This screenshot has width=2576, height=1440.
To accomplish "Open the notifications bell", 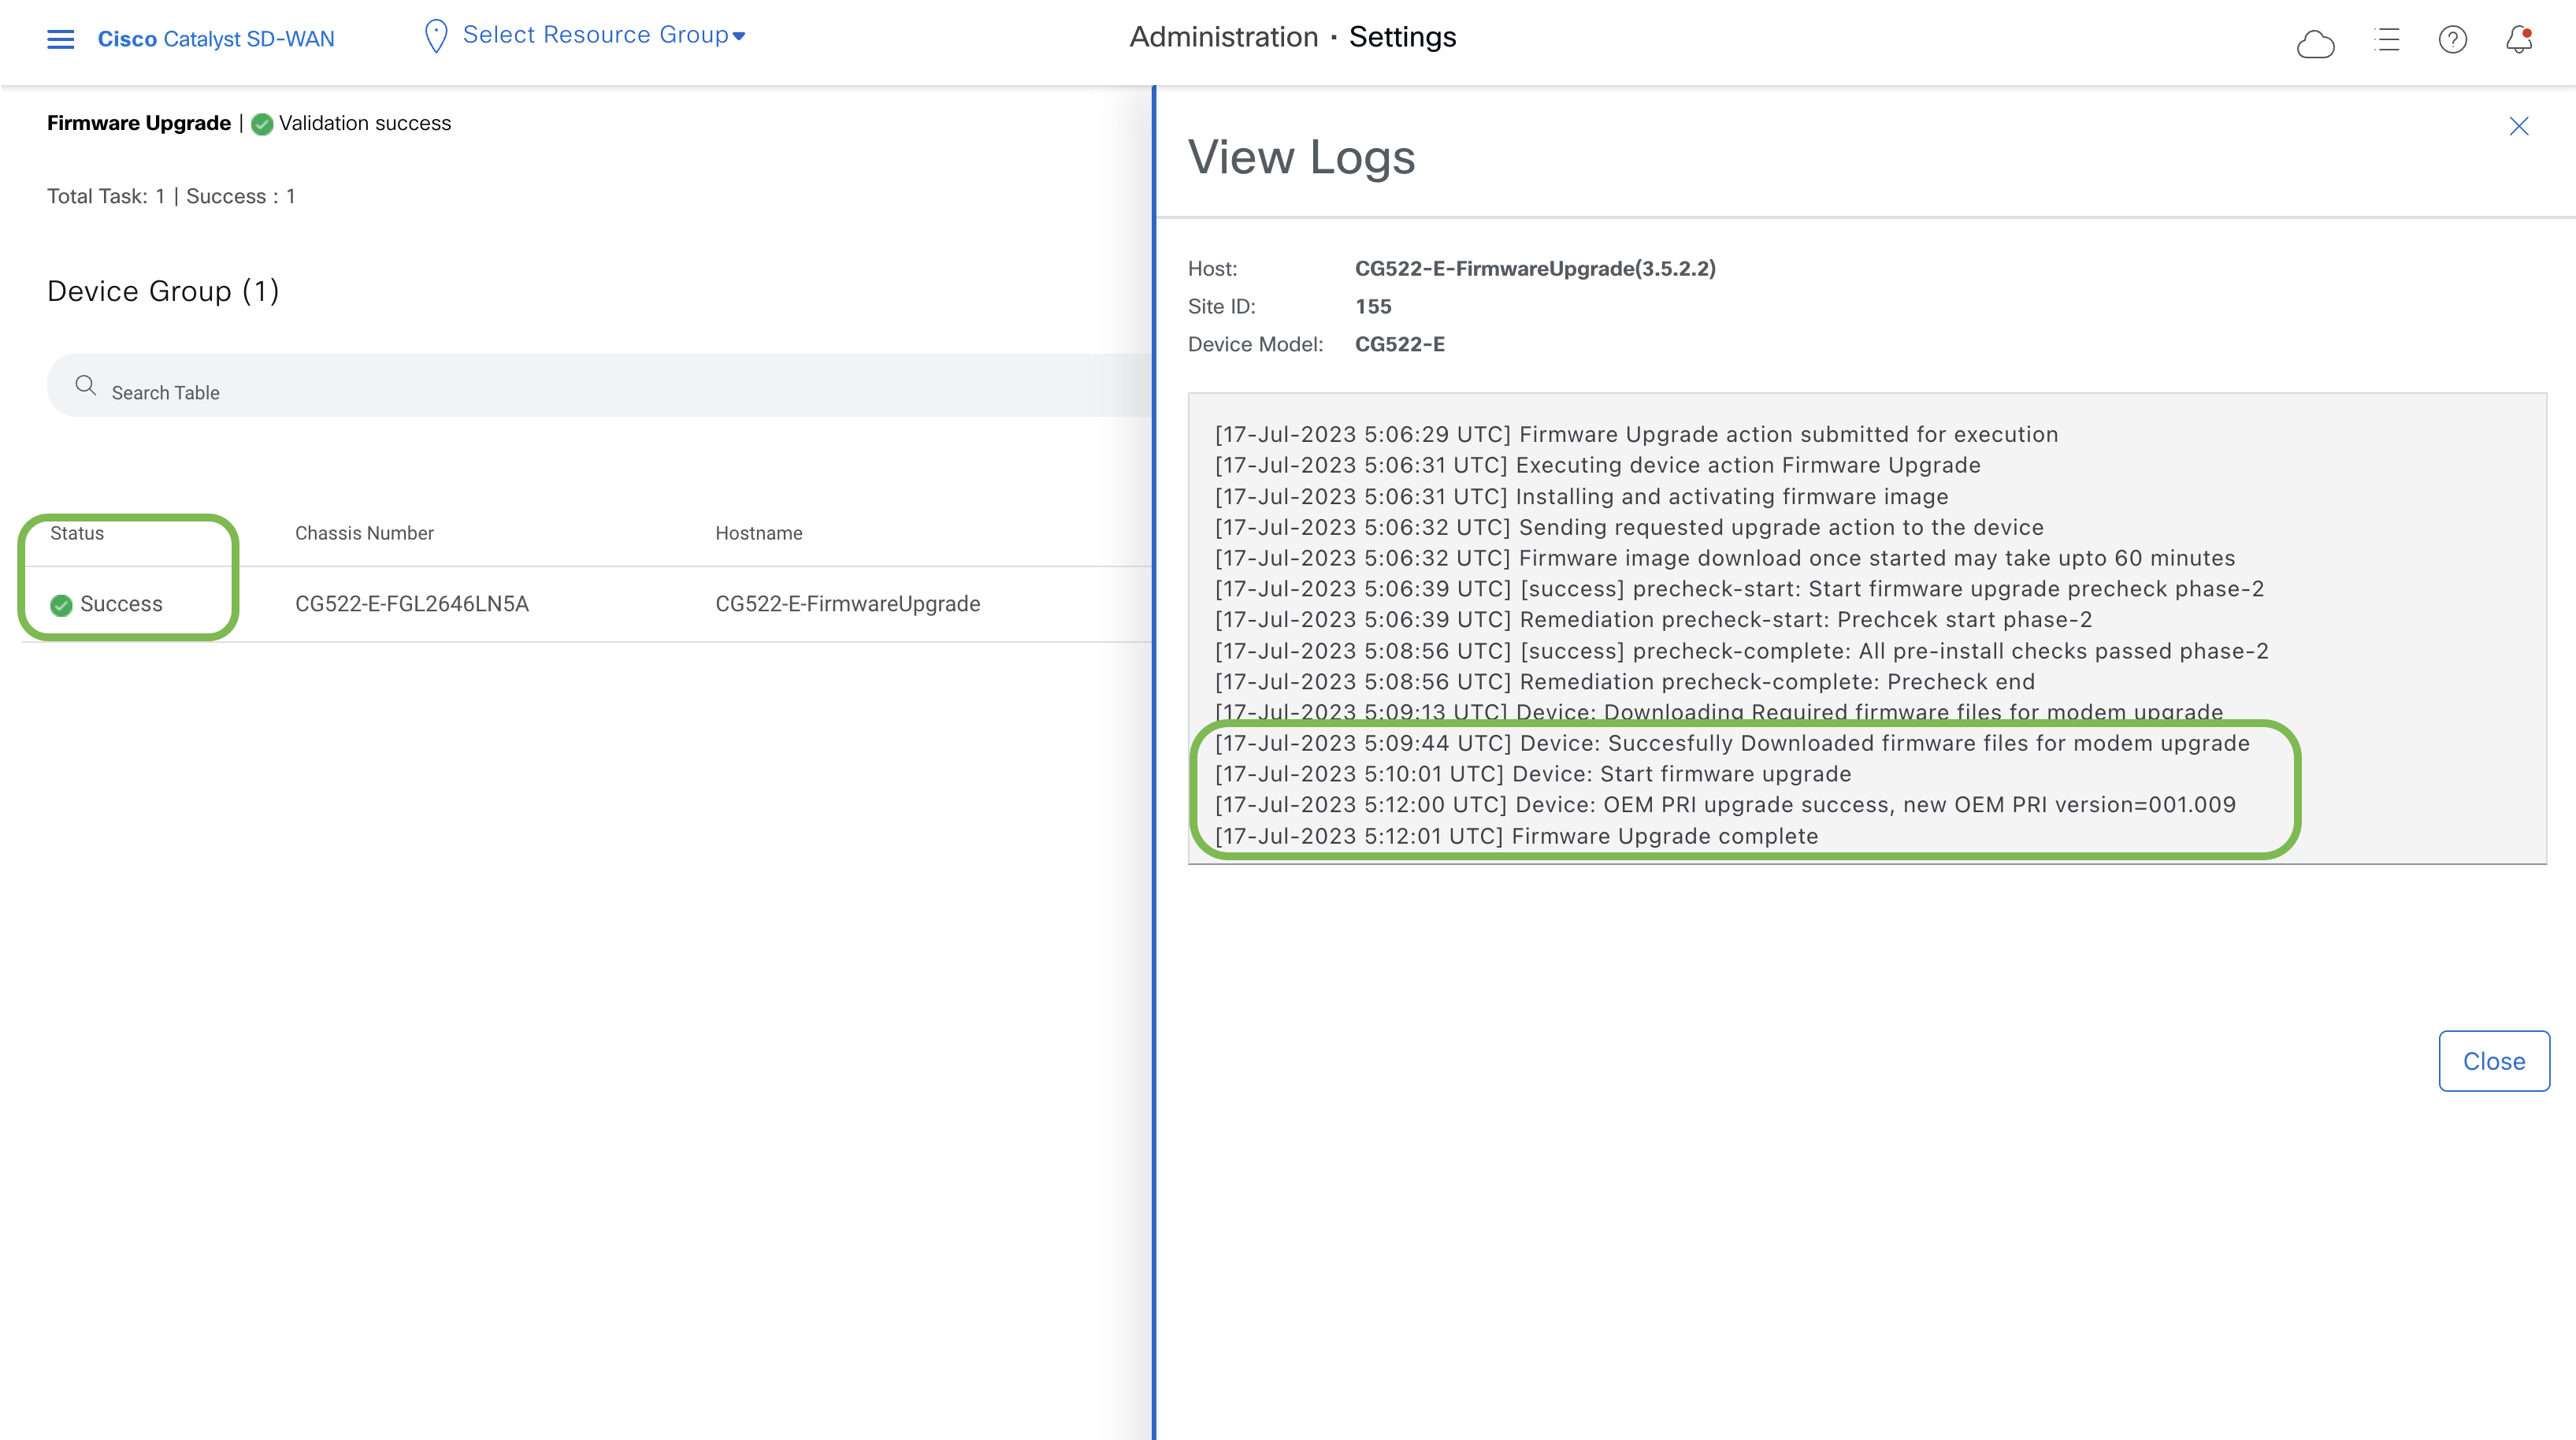I will [2520, 40].
